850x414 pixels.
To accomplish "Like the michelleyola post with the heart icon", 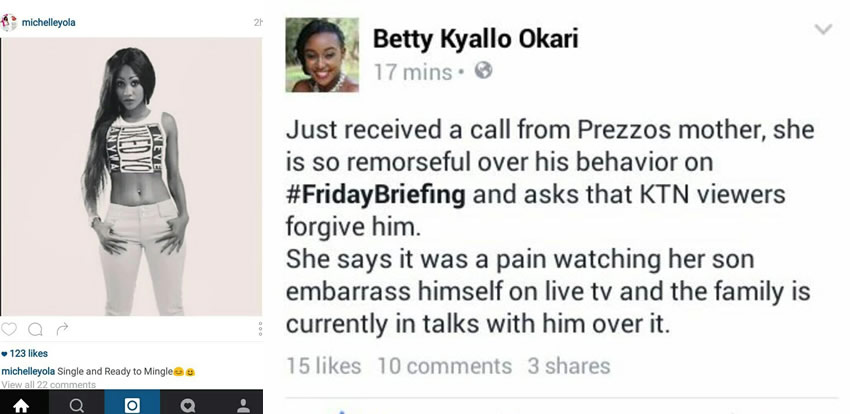I will tap(9, 328).
